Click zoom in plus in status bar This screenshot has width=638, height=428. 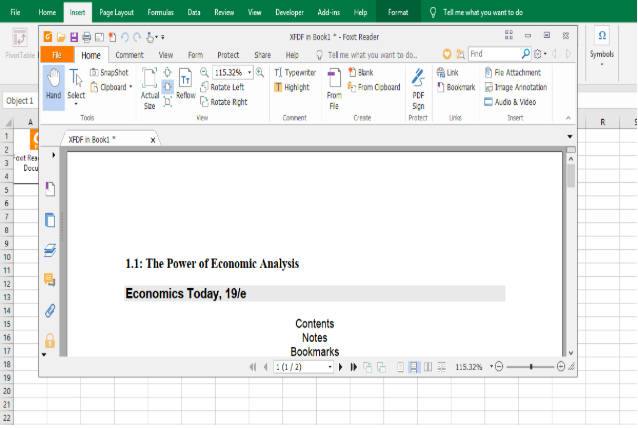561,367
